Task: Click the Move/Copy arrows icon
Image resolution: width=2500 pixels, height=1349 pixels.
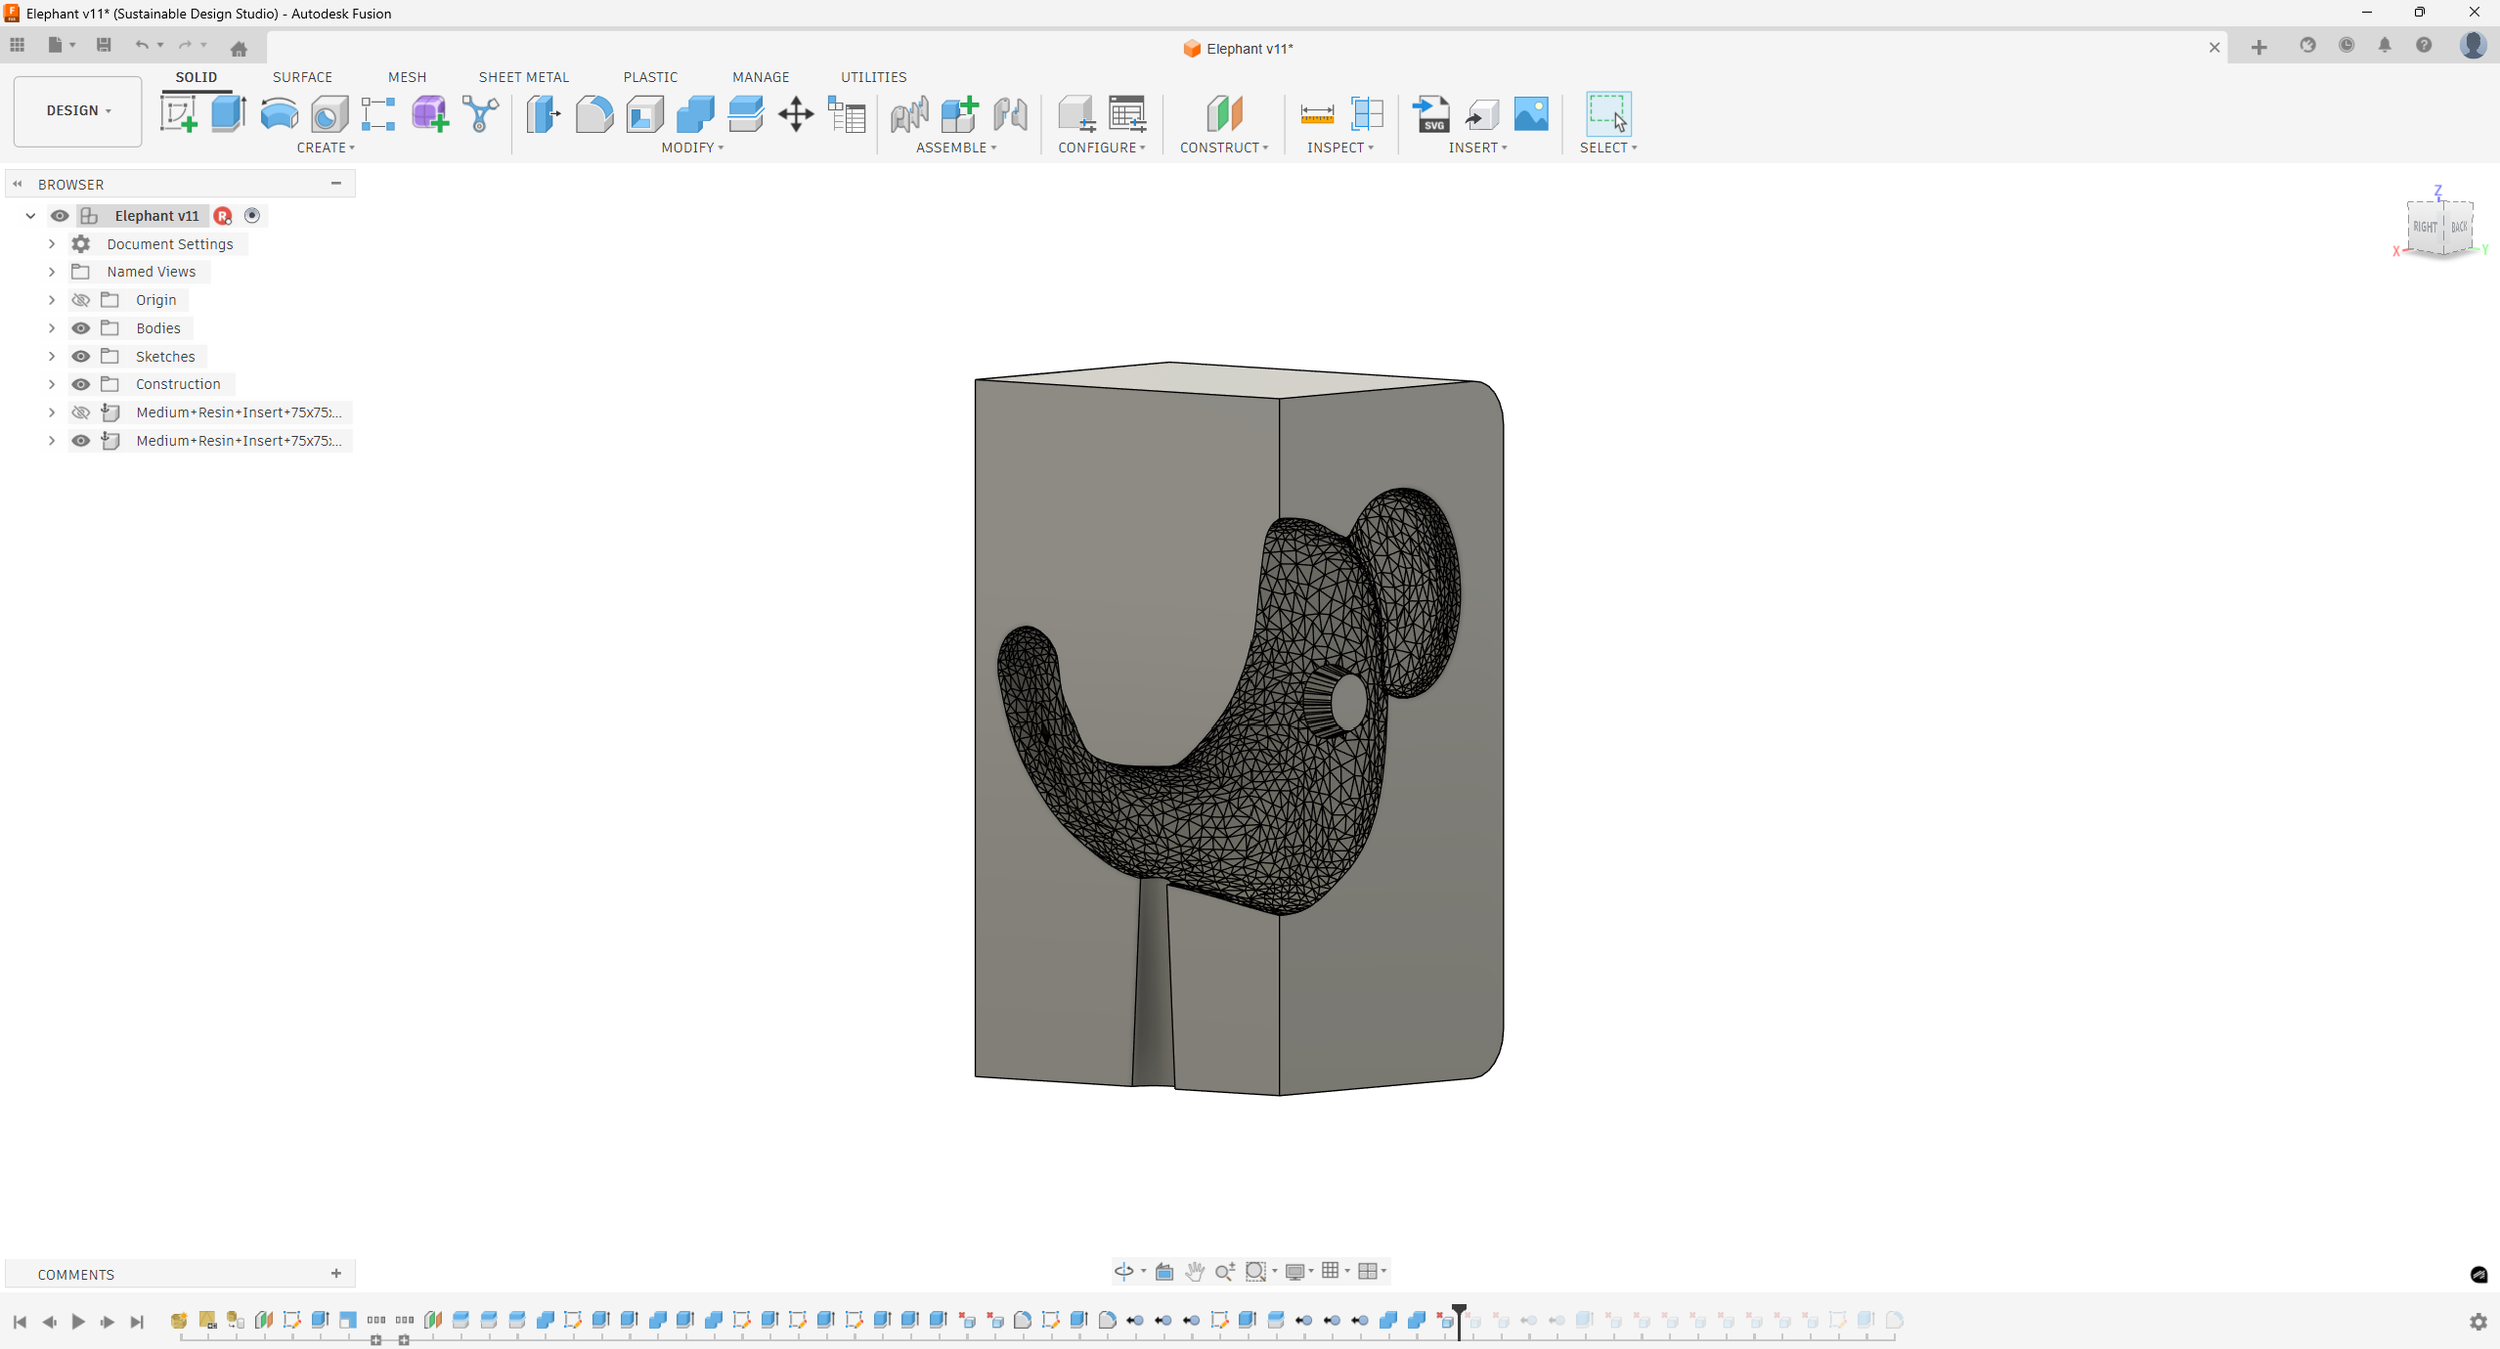Action: (796, 114)
